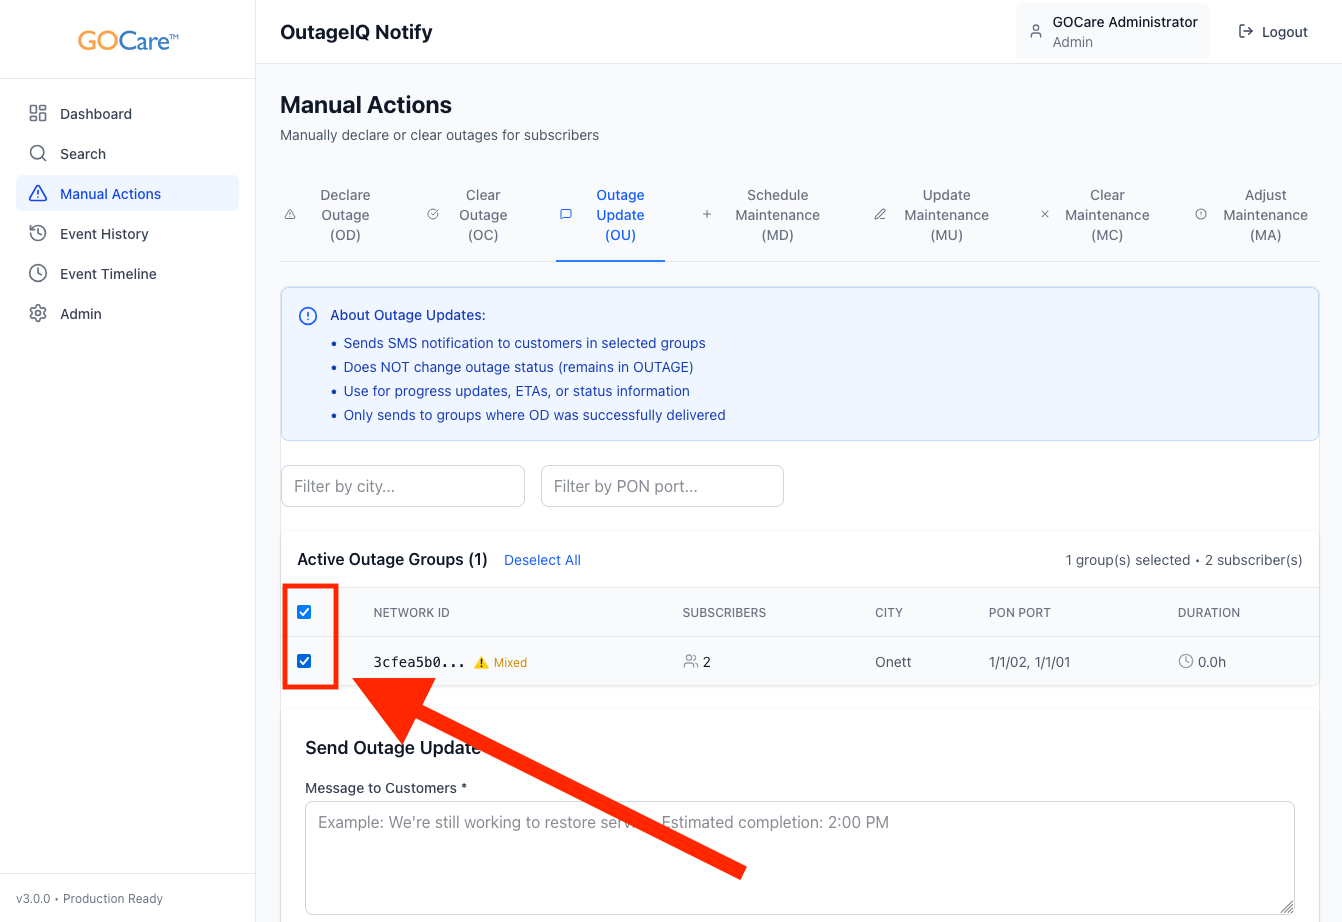Click the Filter by city input field

(x=403, y=486)
